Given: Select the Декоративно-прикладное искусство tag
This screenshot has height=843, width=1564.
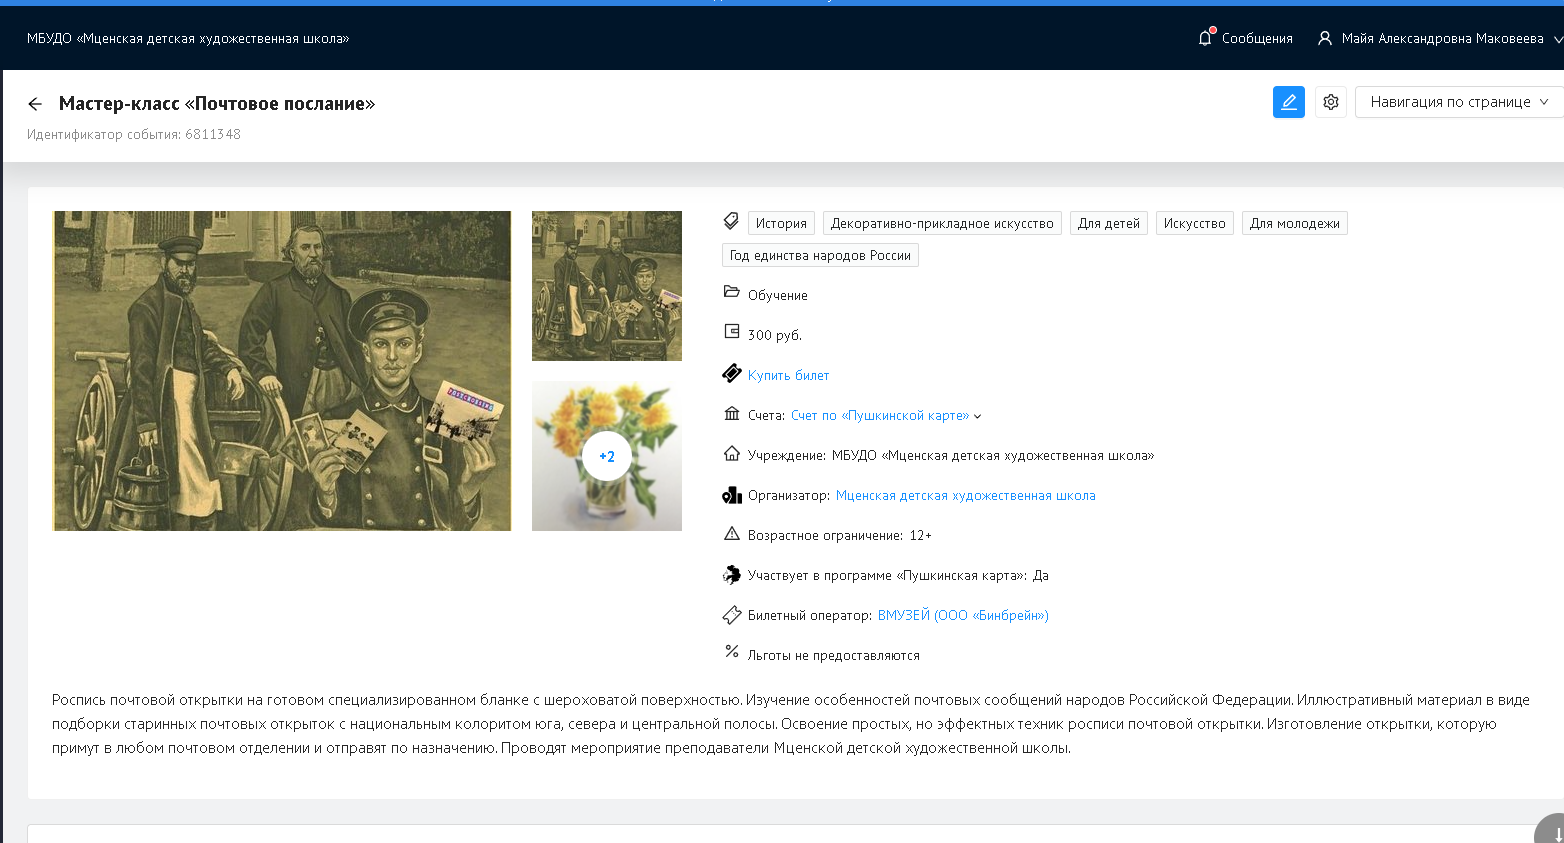Looking at the screenshot, I should point(941,224).
